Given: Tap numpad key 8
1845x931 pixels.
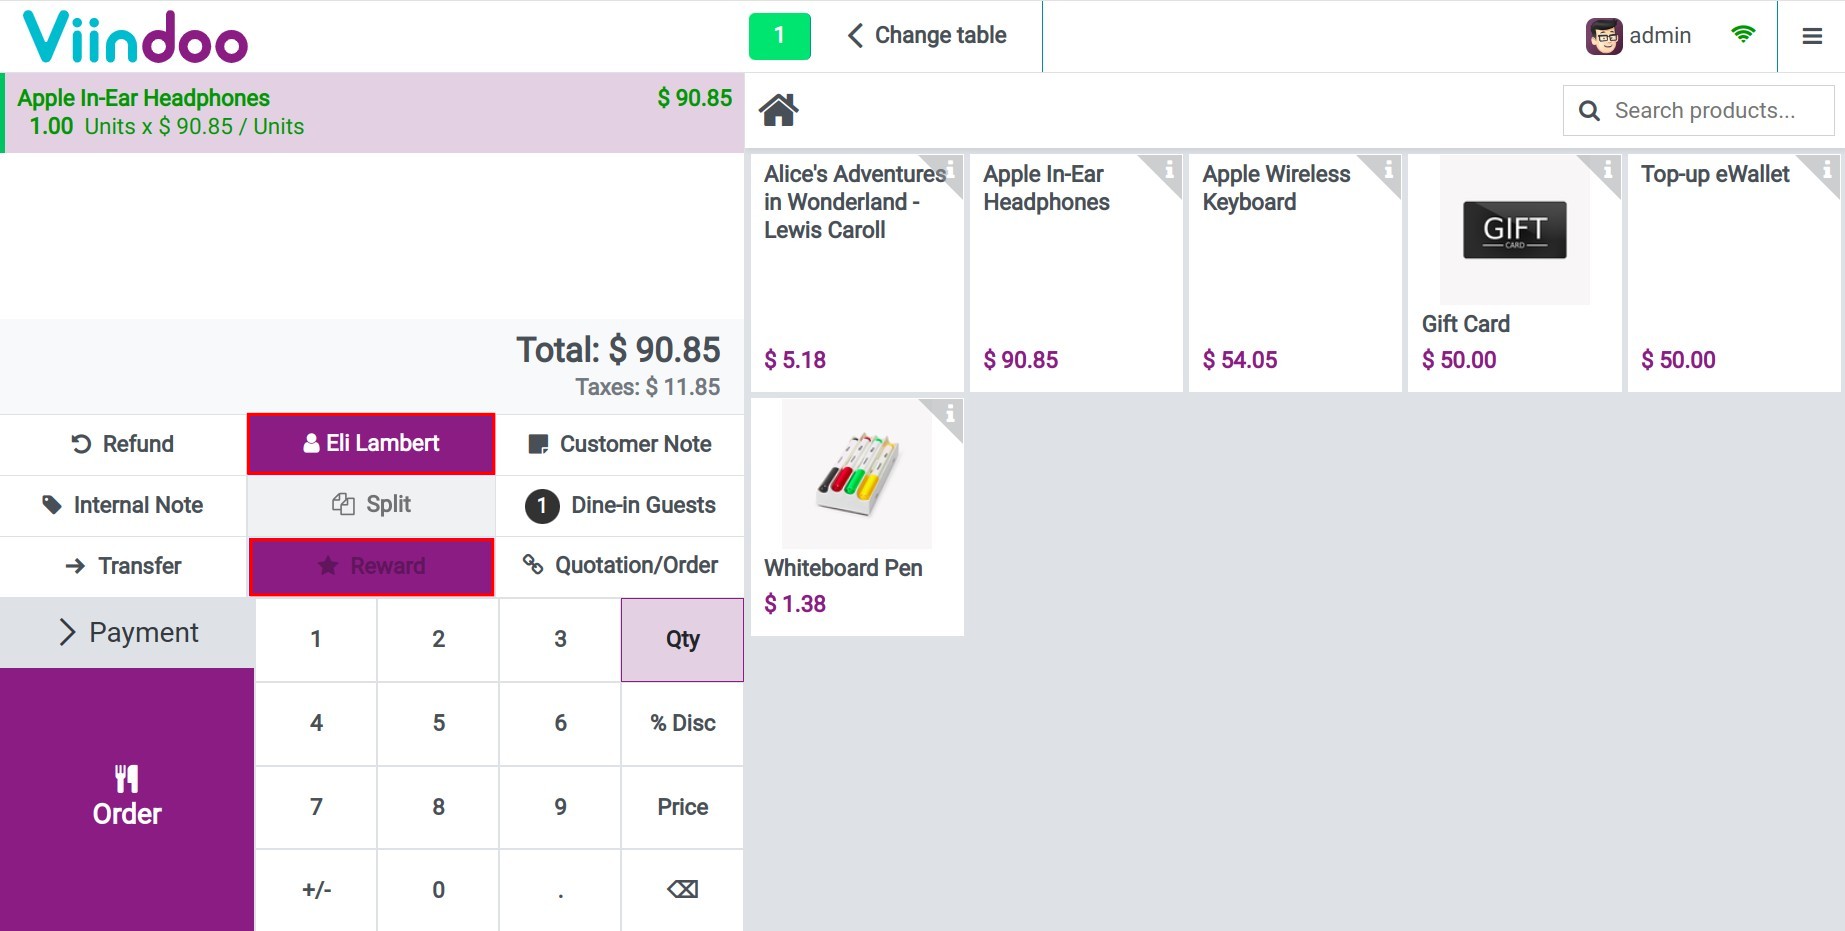Looking at the screenshot, I should [x=438, y=808].
